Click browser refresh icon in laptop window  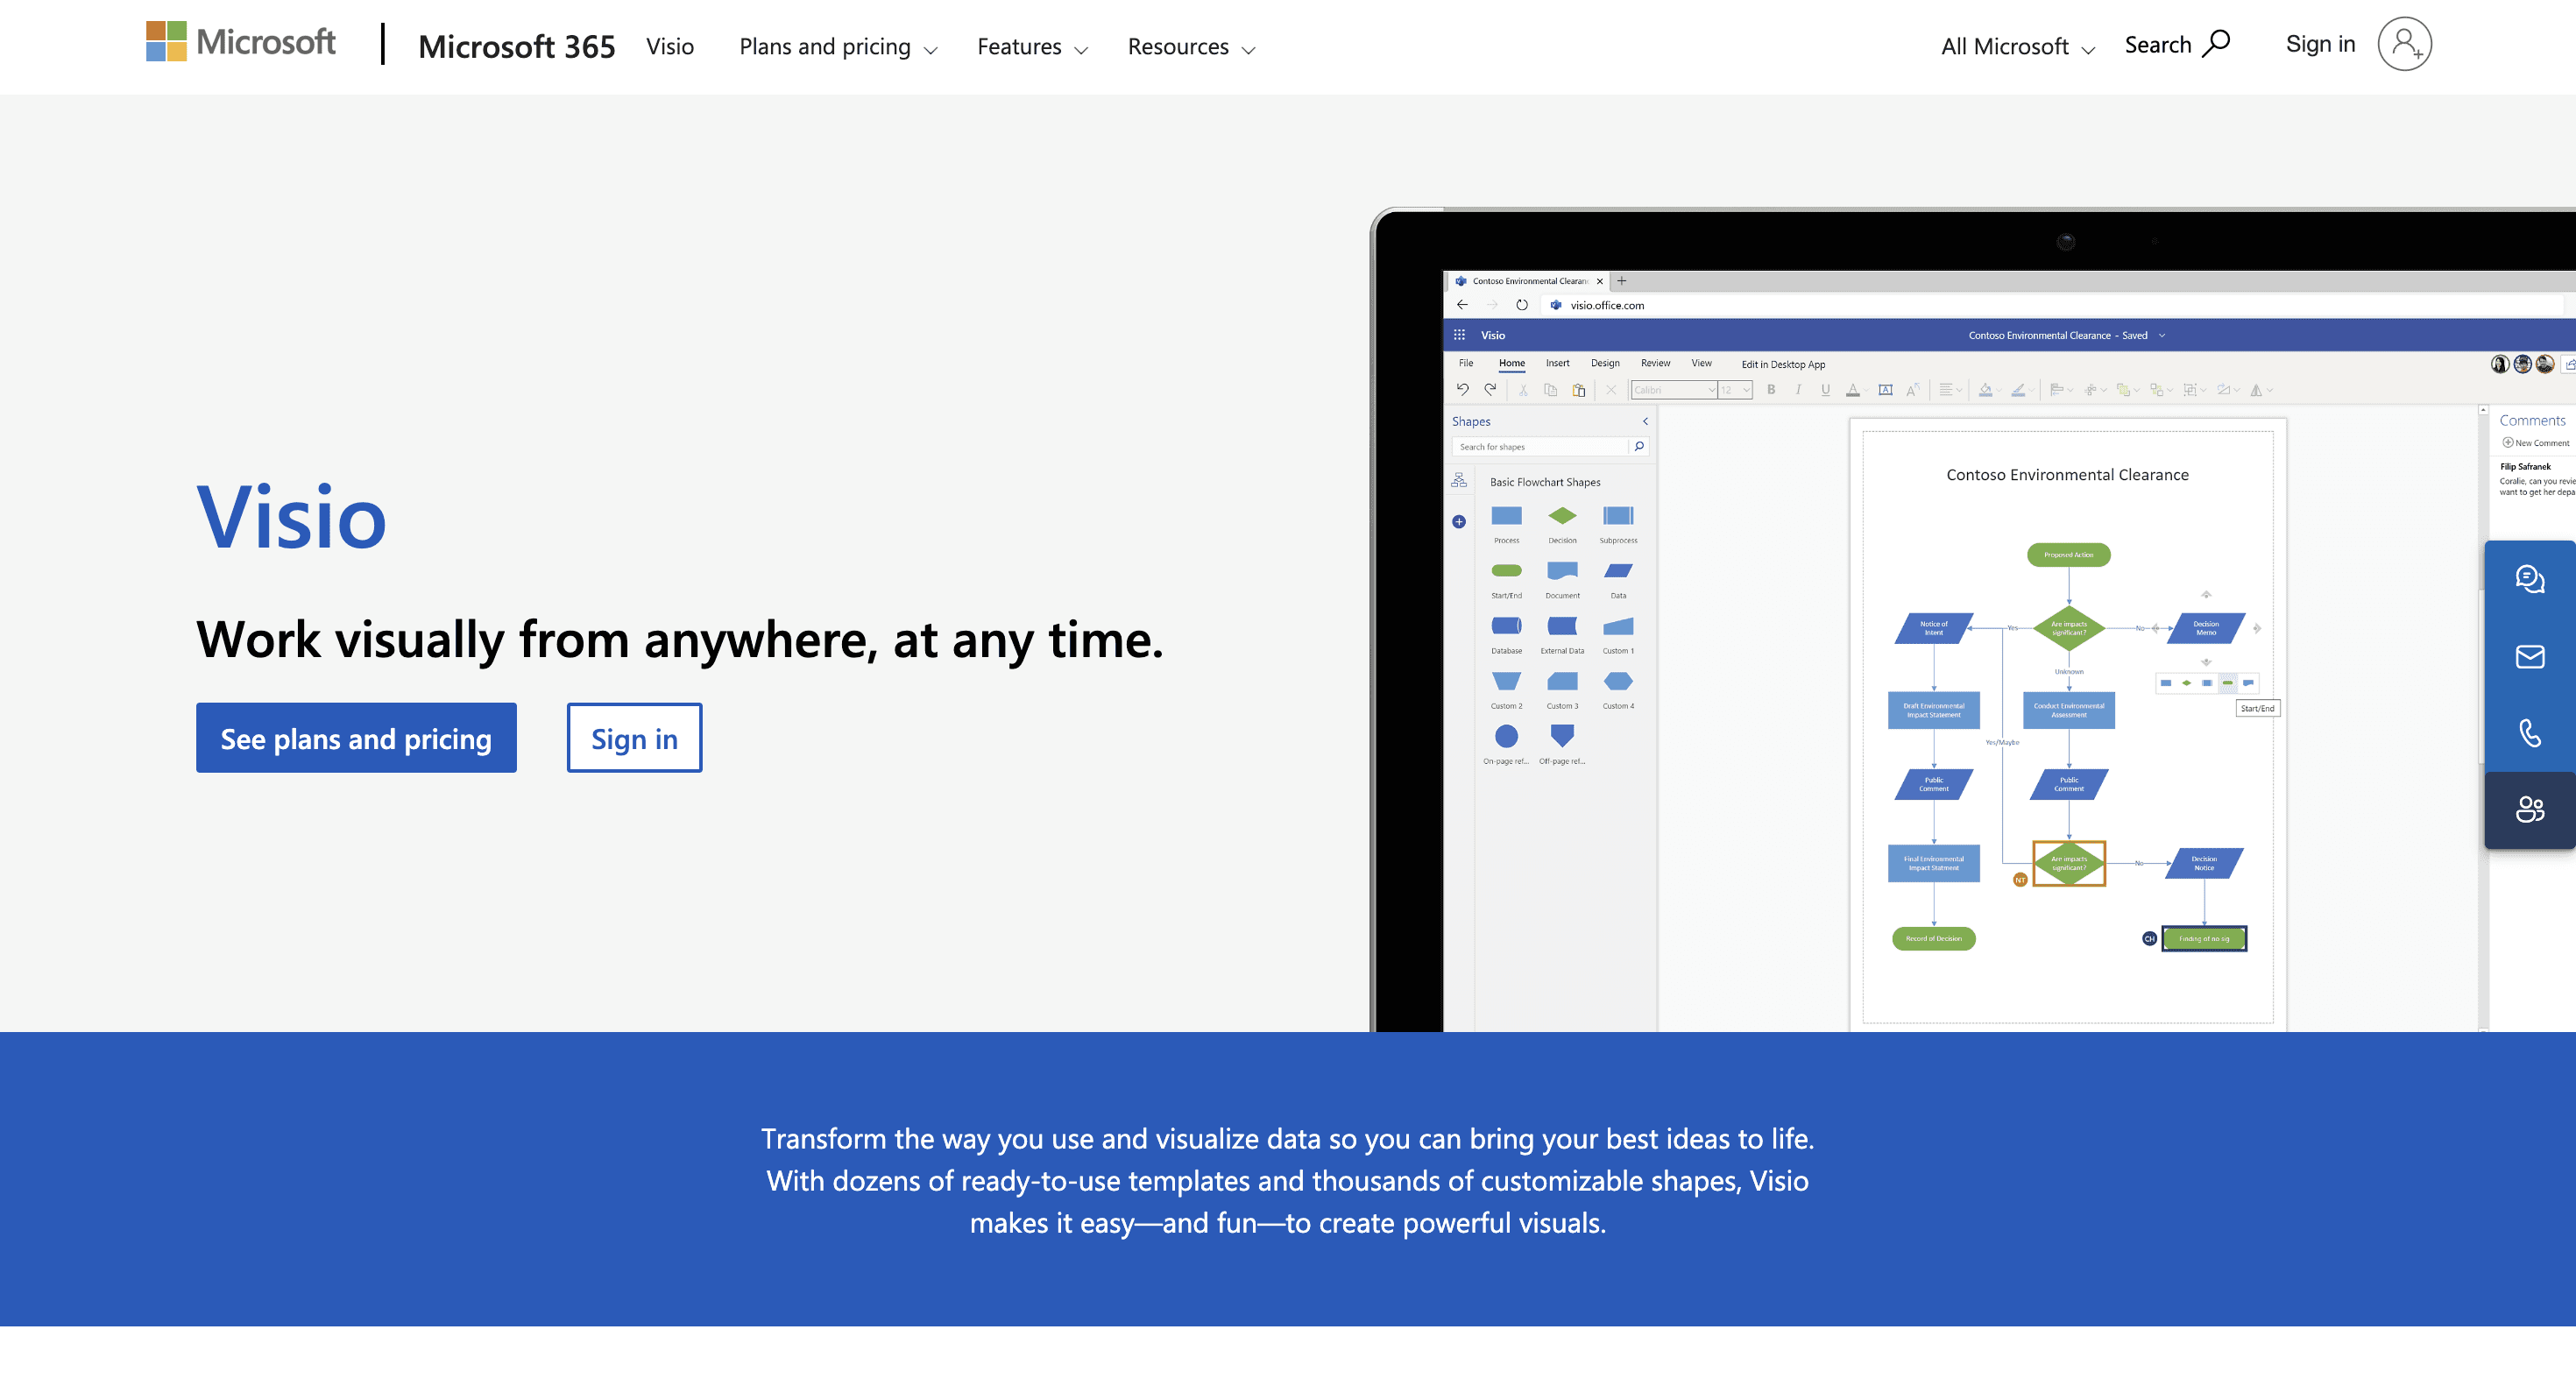(1521, 305)
